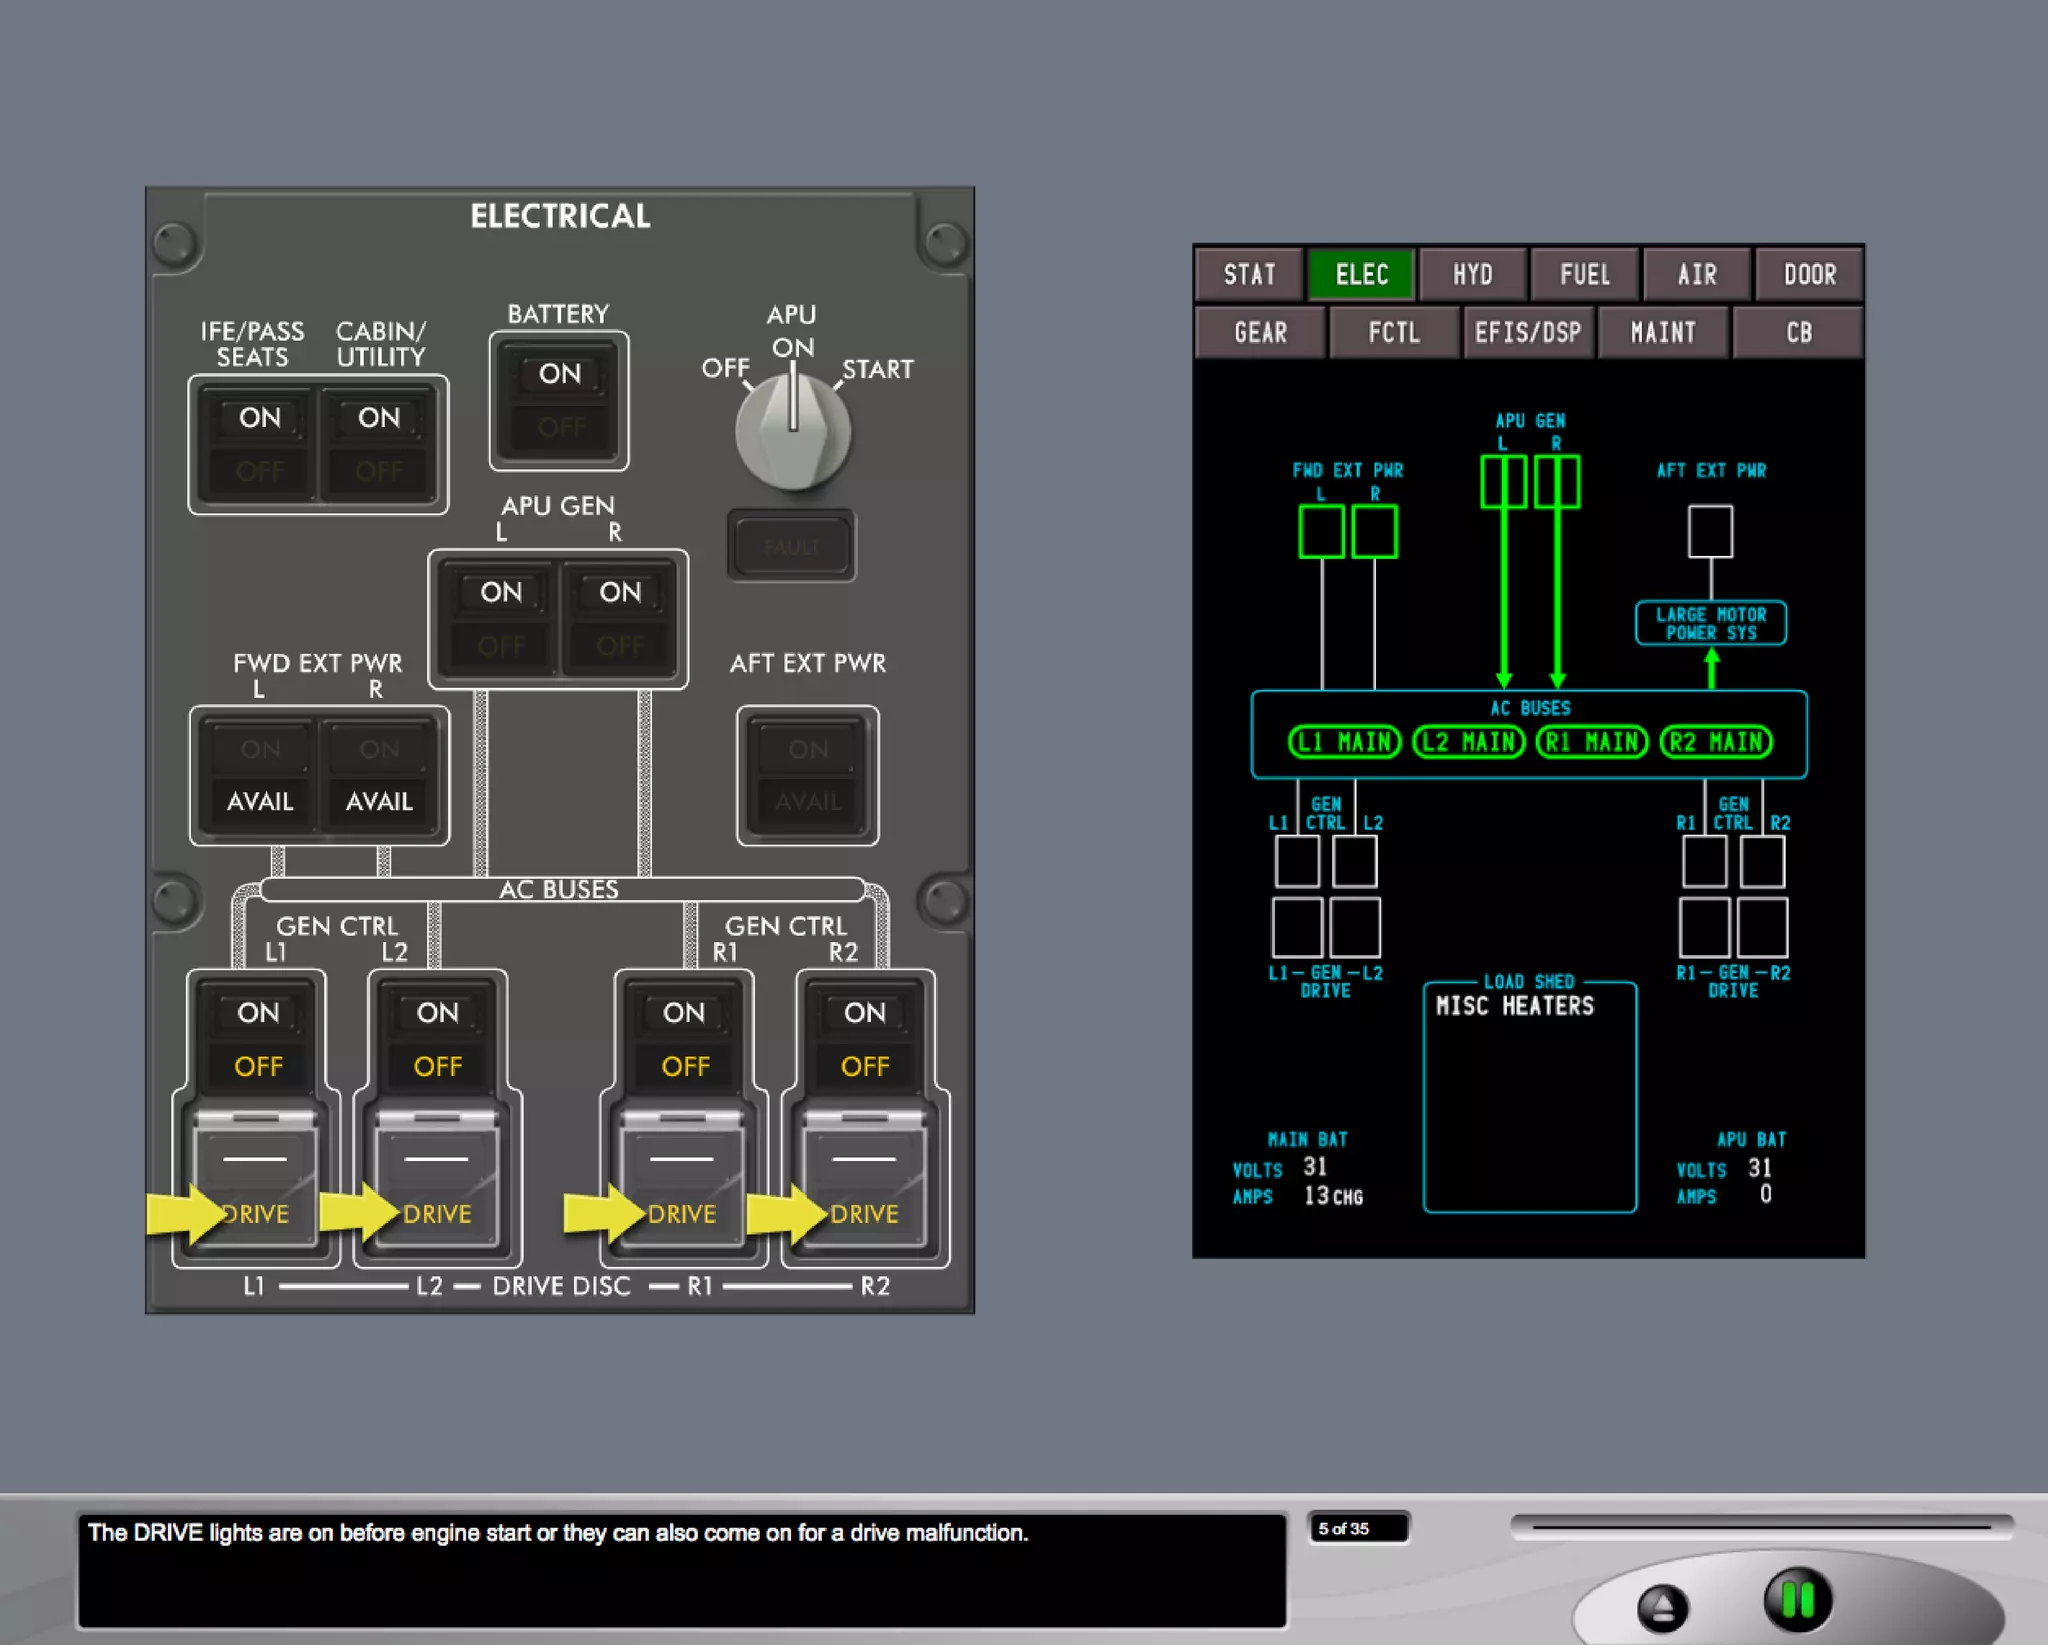
Task: Click the R2 MAIN bus indicator
Action: tap(1716, 742)
